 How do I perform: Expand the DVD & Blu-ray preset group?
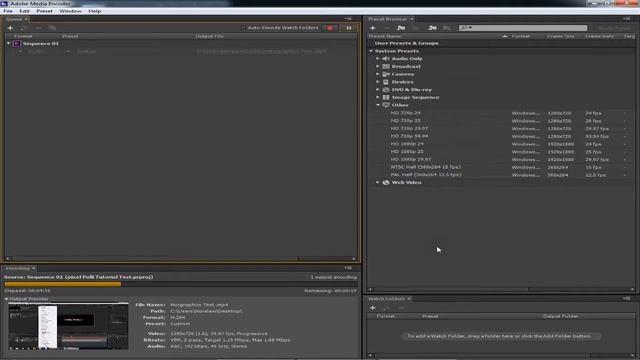click(x=378, y=90)
